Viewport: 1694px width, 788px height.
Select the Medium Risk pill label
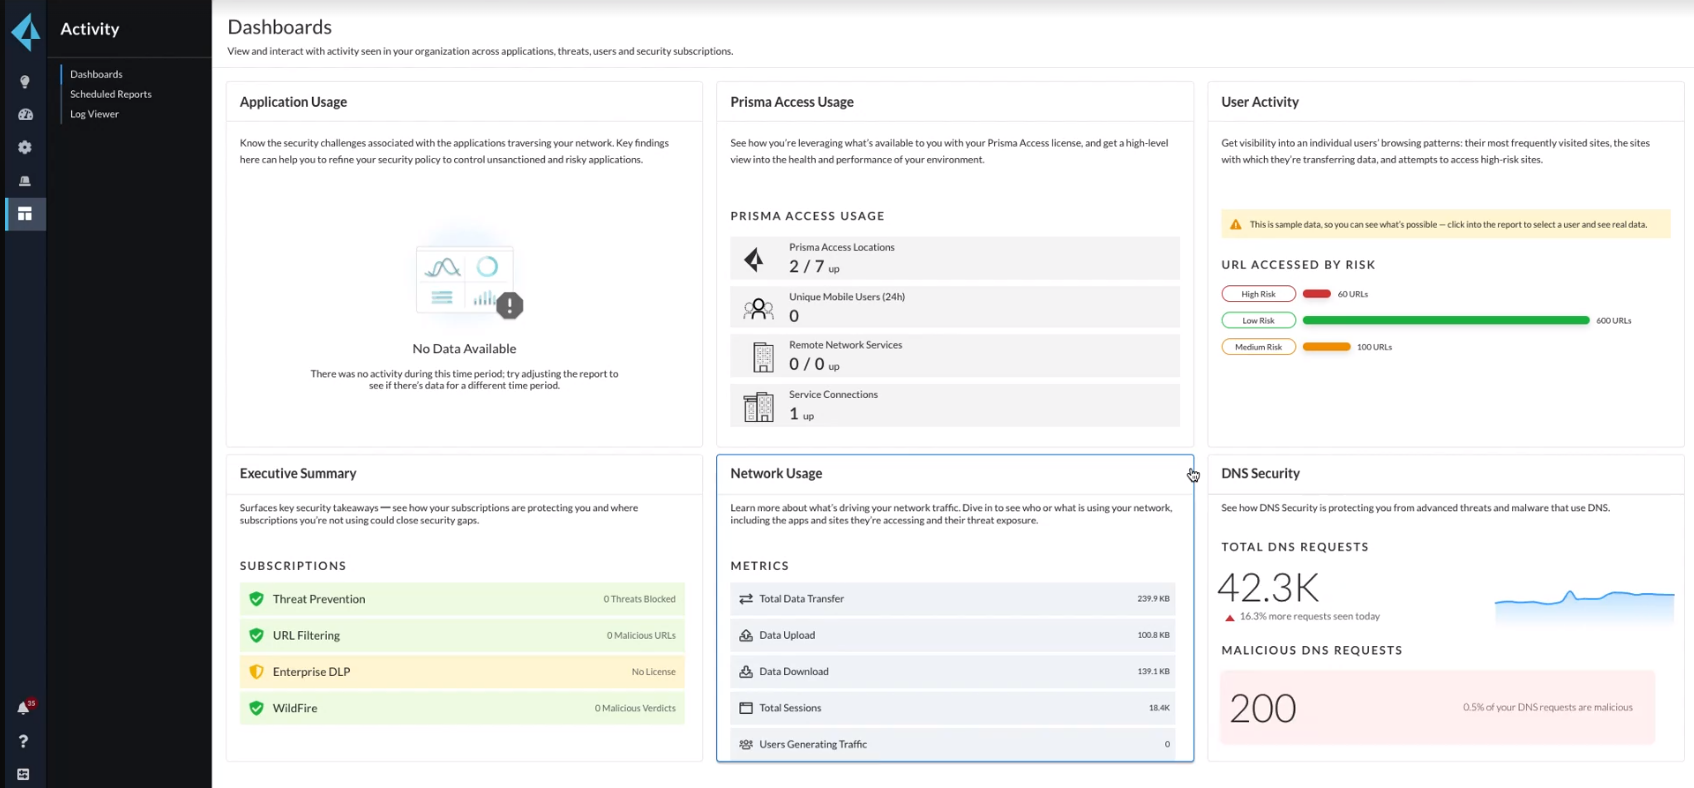[x=1258, y=347]
